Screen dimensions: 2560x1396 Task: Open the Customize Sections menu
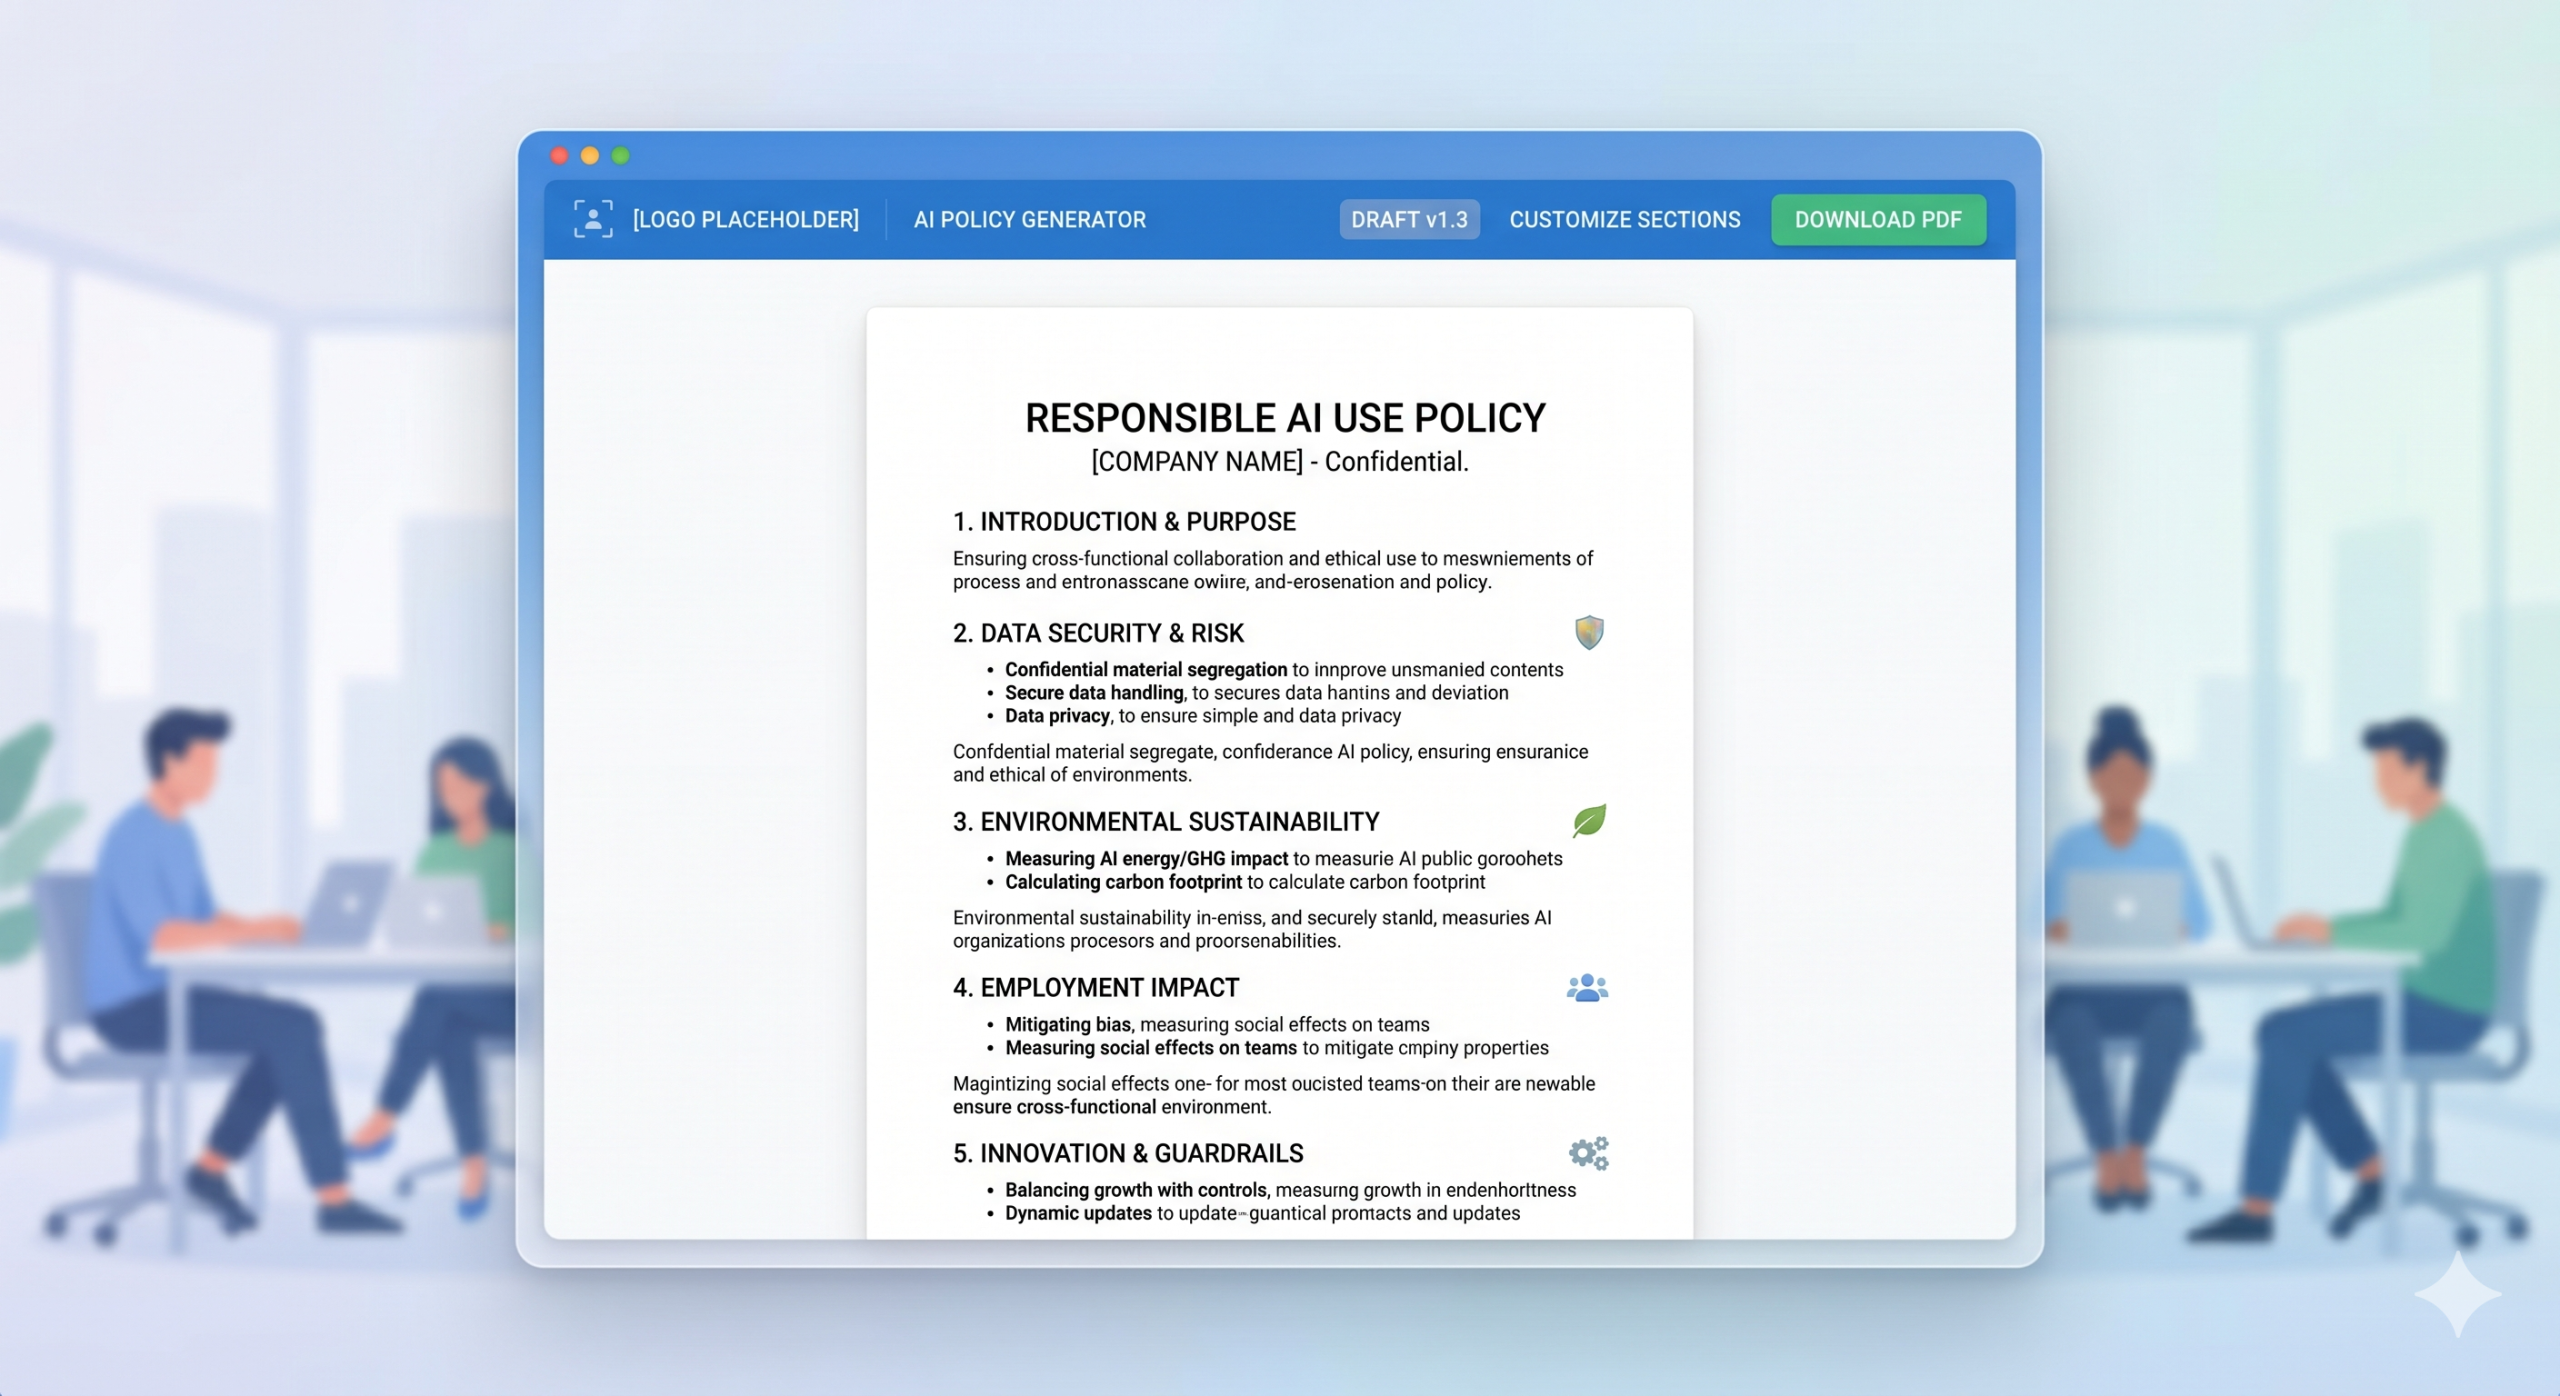pyautogui.click(x=1625, y=219)
